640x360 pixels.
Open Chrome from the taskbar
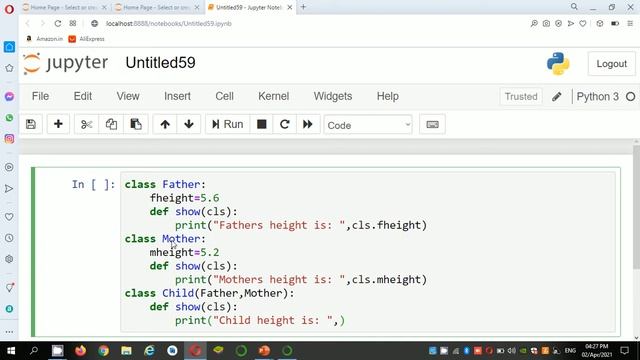[x=103, y=351]
